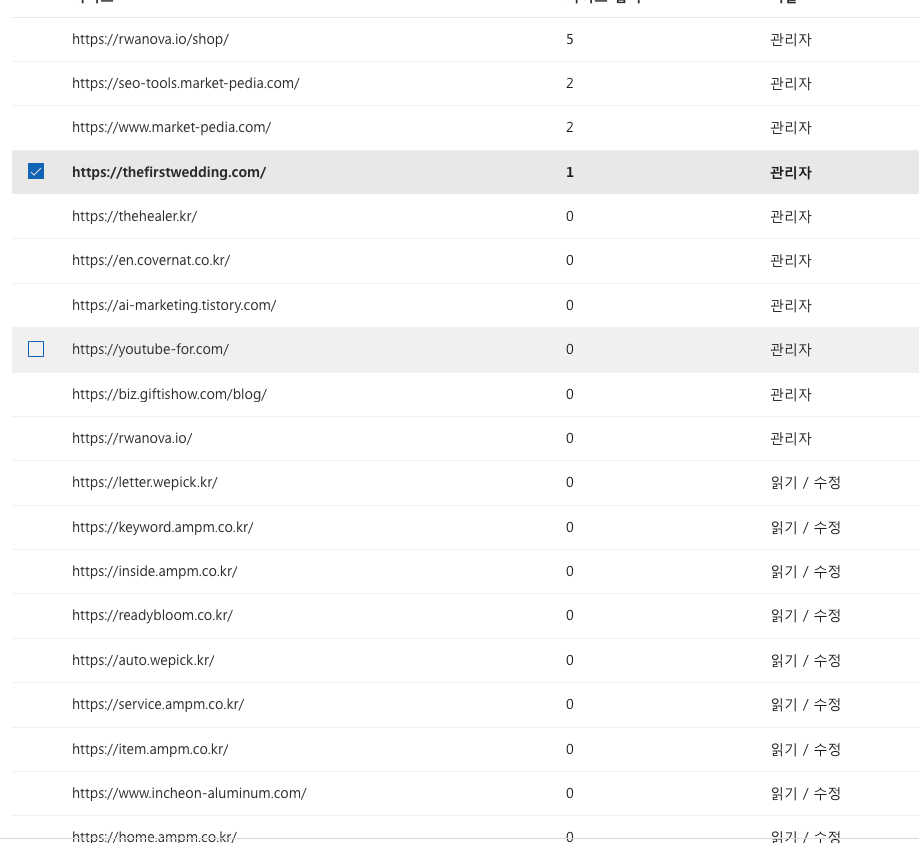This screenshot has height=843, width=919.
Task: Click the keyword.ampm.co.kr URL
Action: [x=162, y=527]
